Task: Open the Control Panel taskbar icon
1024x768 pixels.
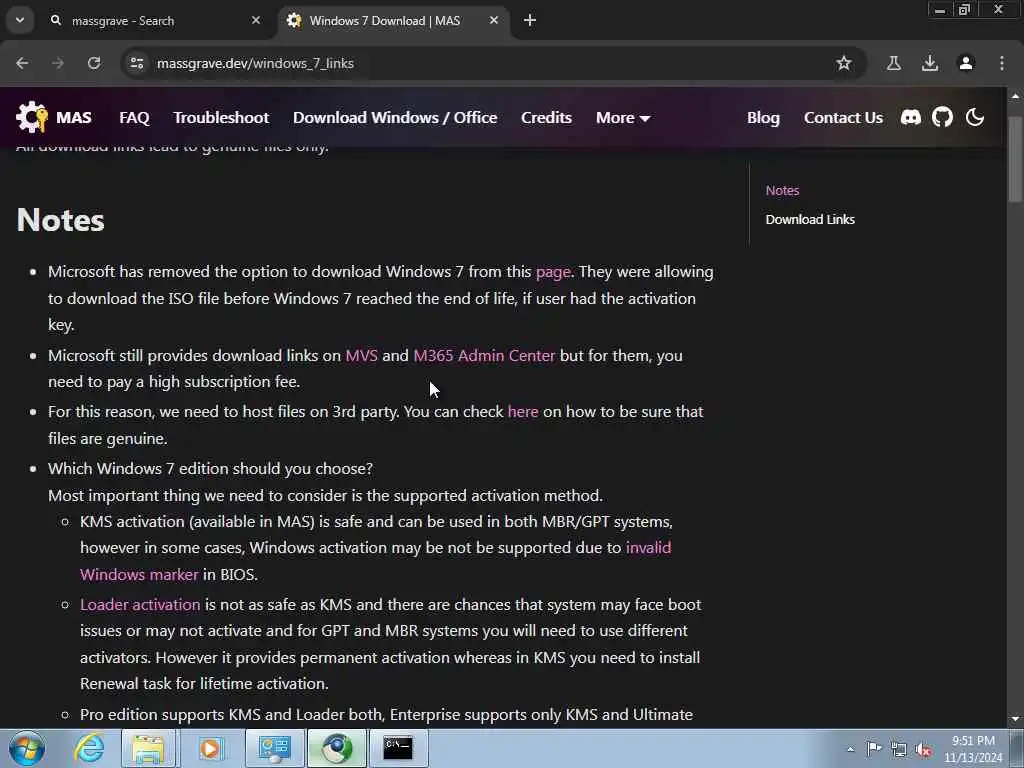Action: click(274, 748)
